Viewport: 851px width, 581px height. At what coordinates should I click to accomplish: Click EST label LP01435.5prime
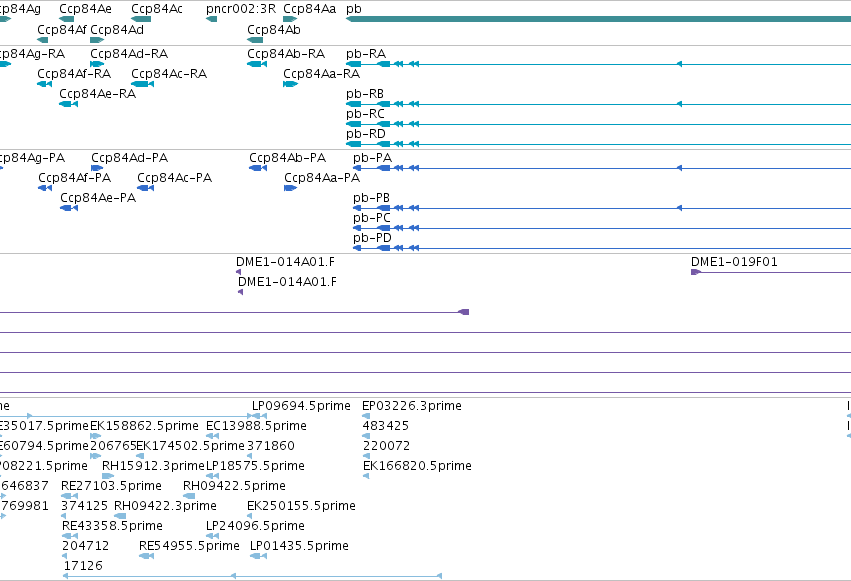(x=299, y=546)
